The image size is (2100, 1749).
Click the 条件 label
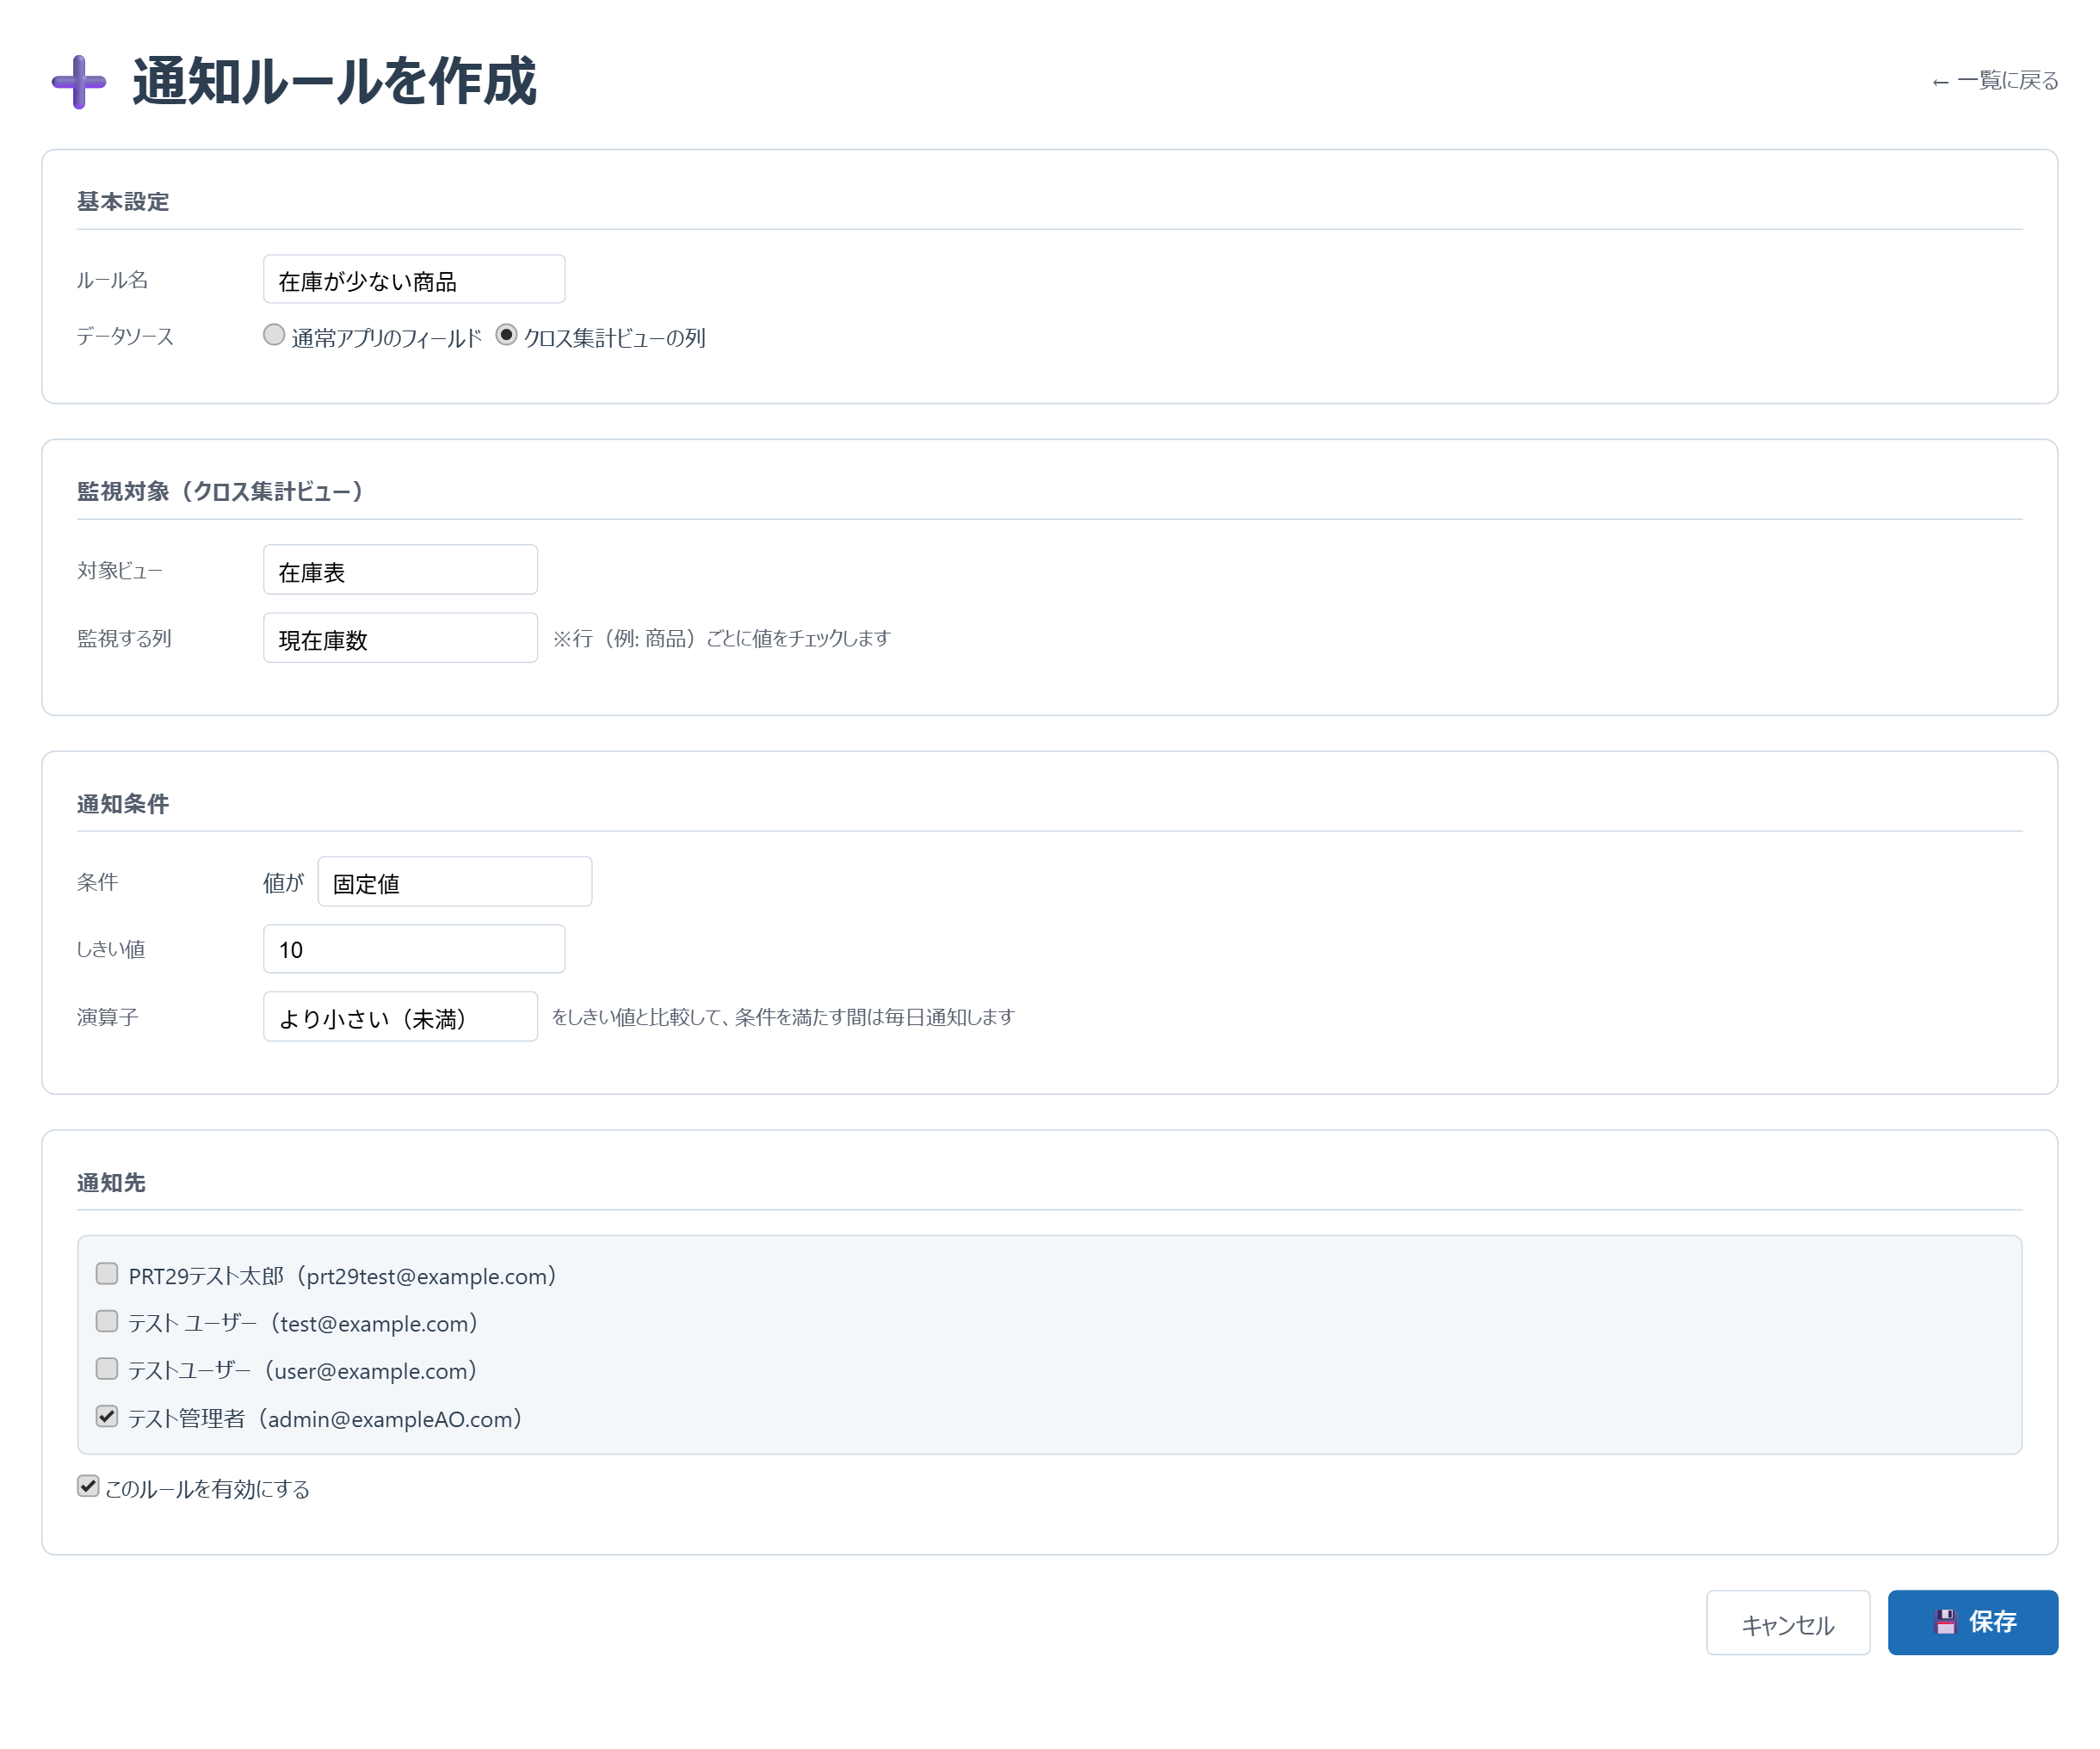tap(98, 882)
